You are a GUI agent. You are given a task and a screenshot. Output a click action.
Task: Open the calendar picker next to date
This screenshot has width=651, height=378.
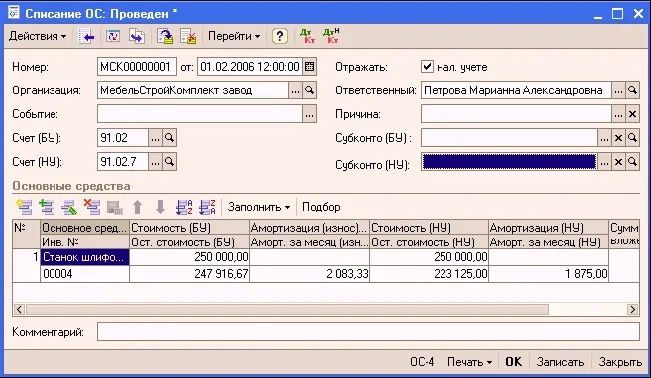click(309, 66)
